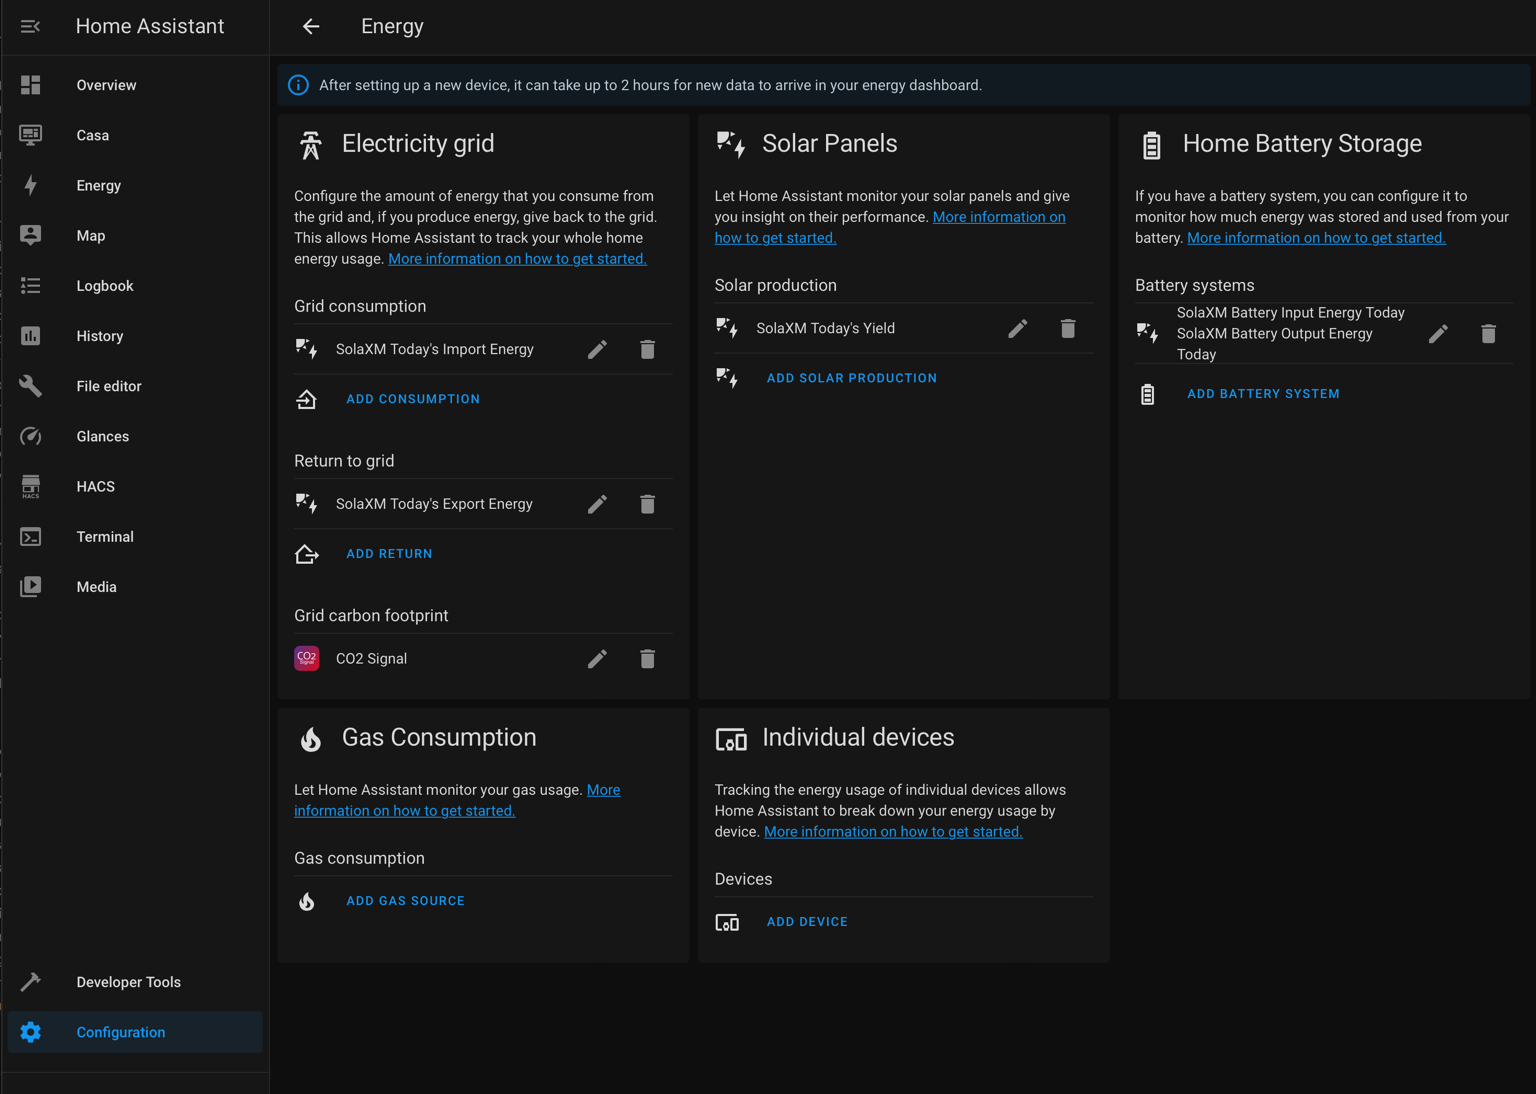Open Home Battery Storage more information link
1536x1094 pixels.
1316,238
